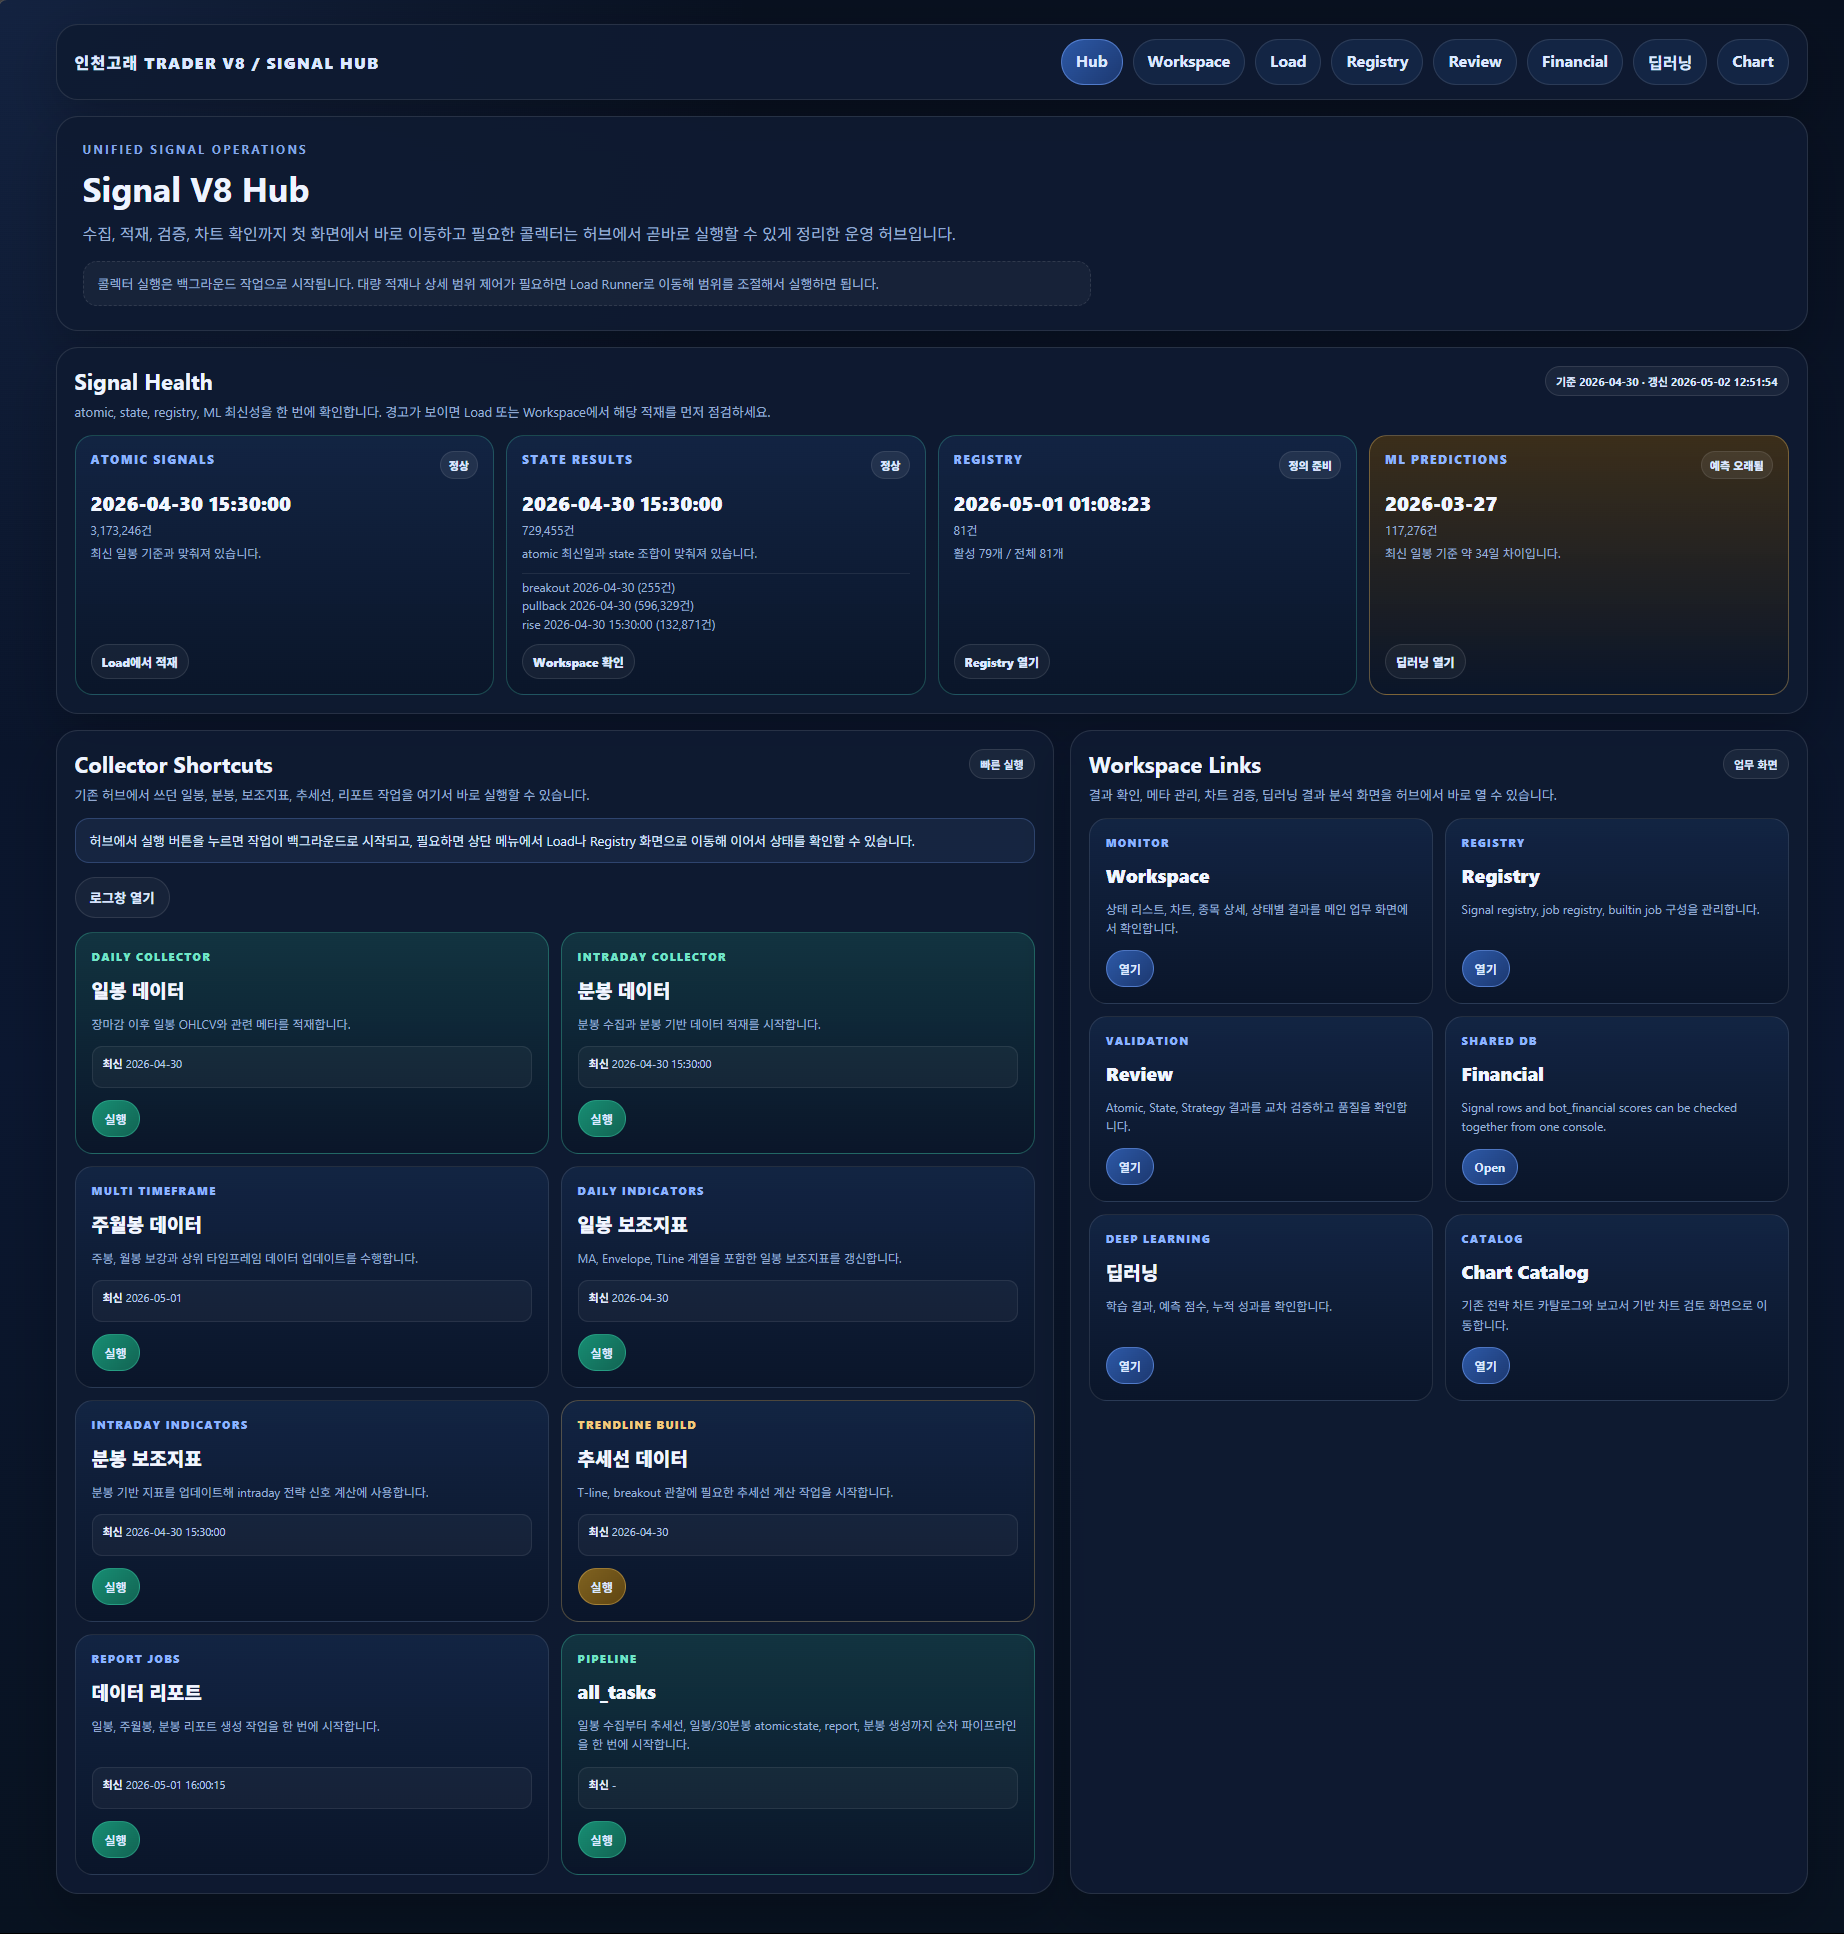Run the 일봉 보조지표 job
The width and height of the screenshot is (1844, 1934).
602,1353
